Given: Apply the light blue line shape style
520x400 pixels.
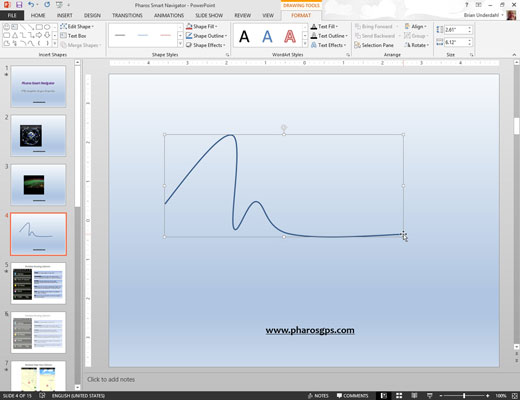Looking at the screenshot, I should click(143, 35).
